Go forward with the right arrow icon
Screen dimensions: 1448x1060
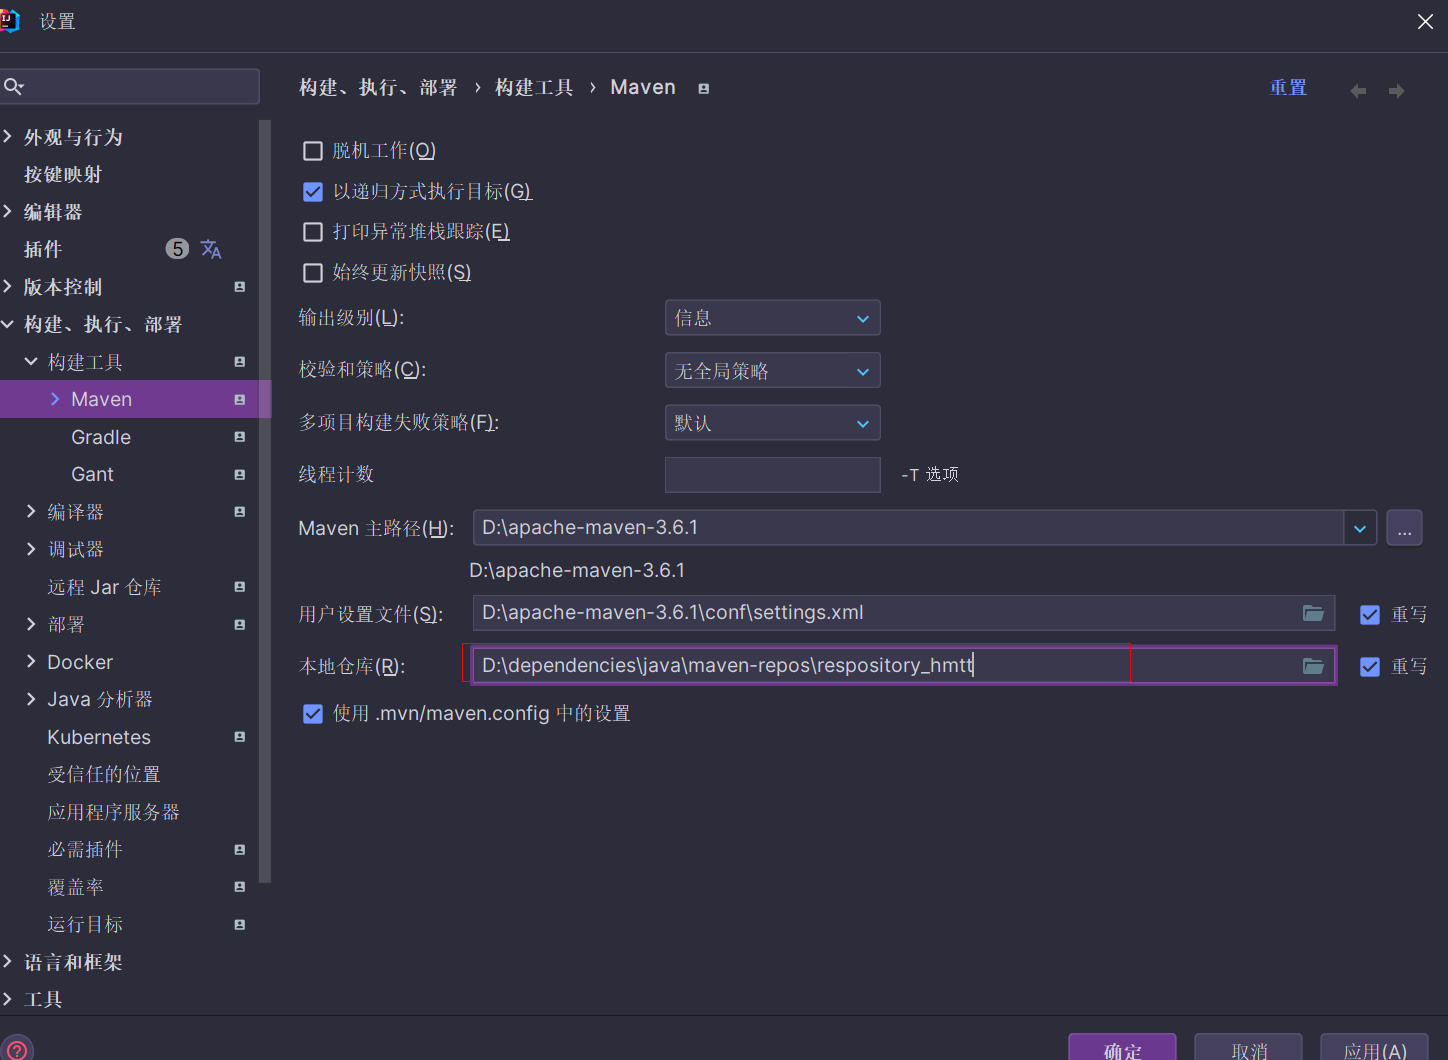[x=1397, y=91]
